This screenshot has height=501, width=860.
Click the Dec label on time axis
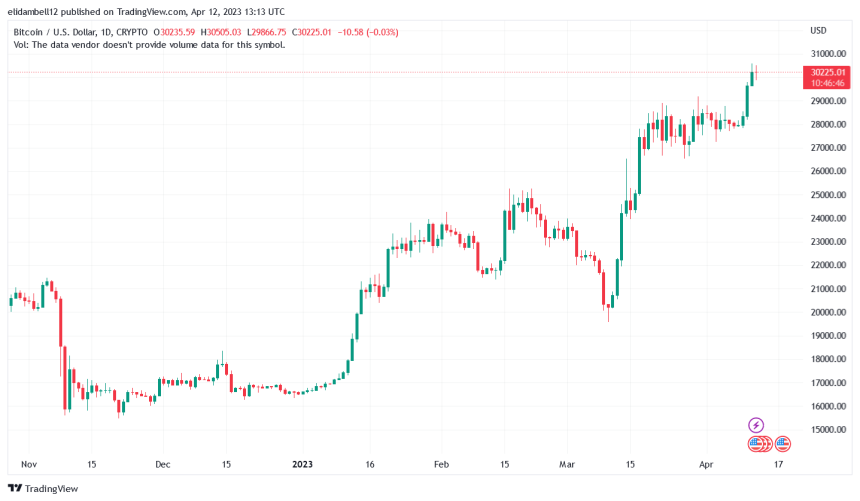point(163,465)
